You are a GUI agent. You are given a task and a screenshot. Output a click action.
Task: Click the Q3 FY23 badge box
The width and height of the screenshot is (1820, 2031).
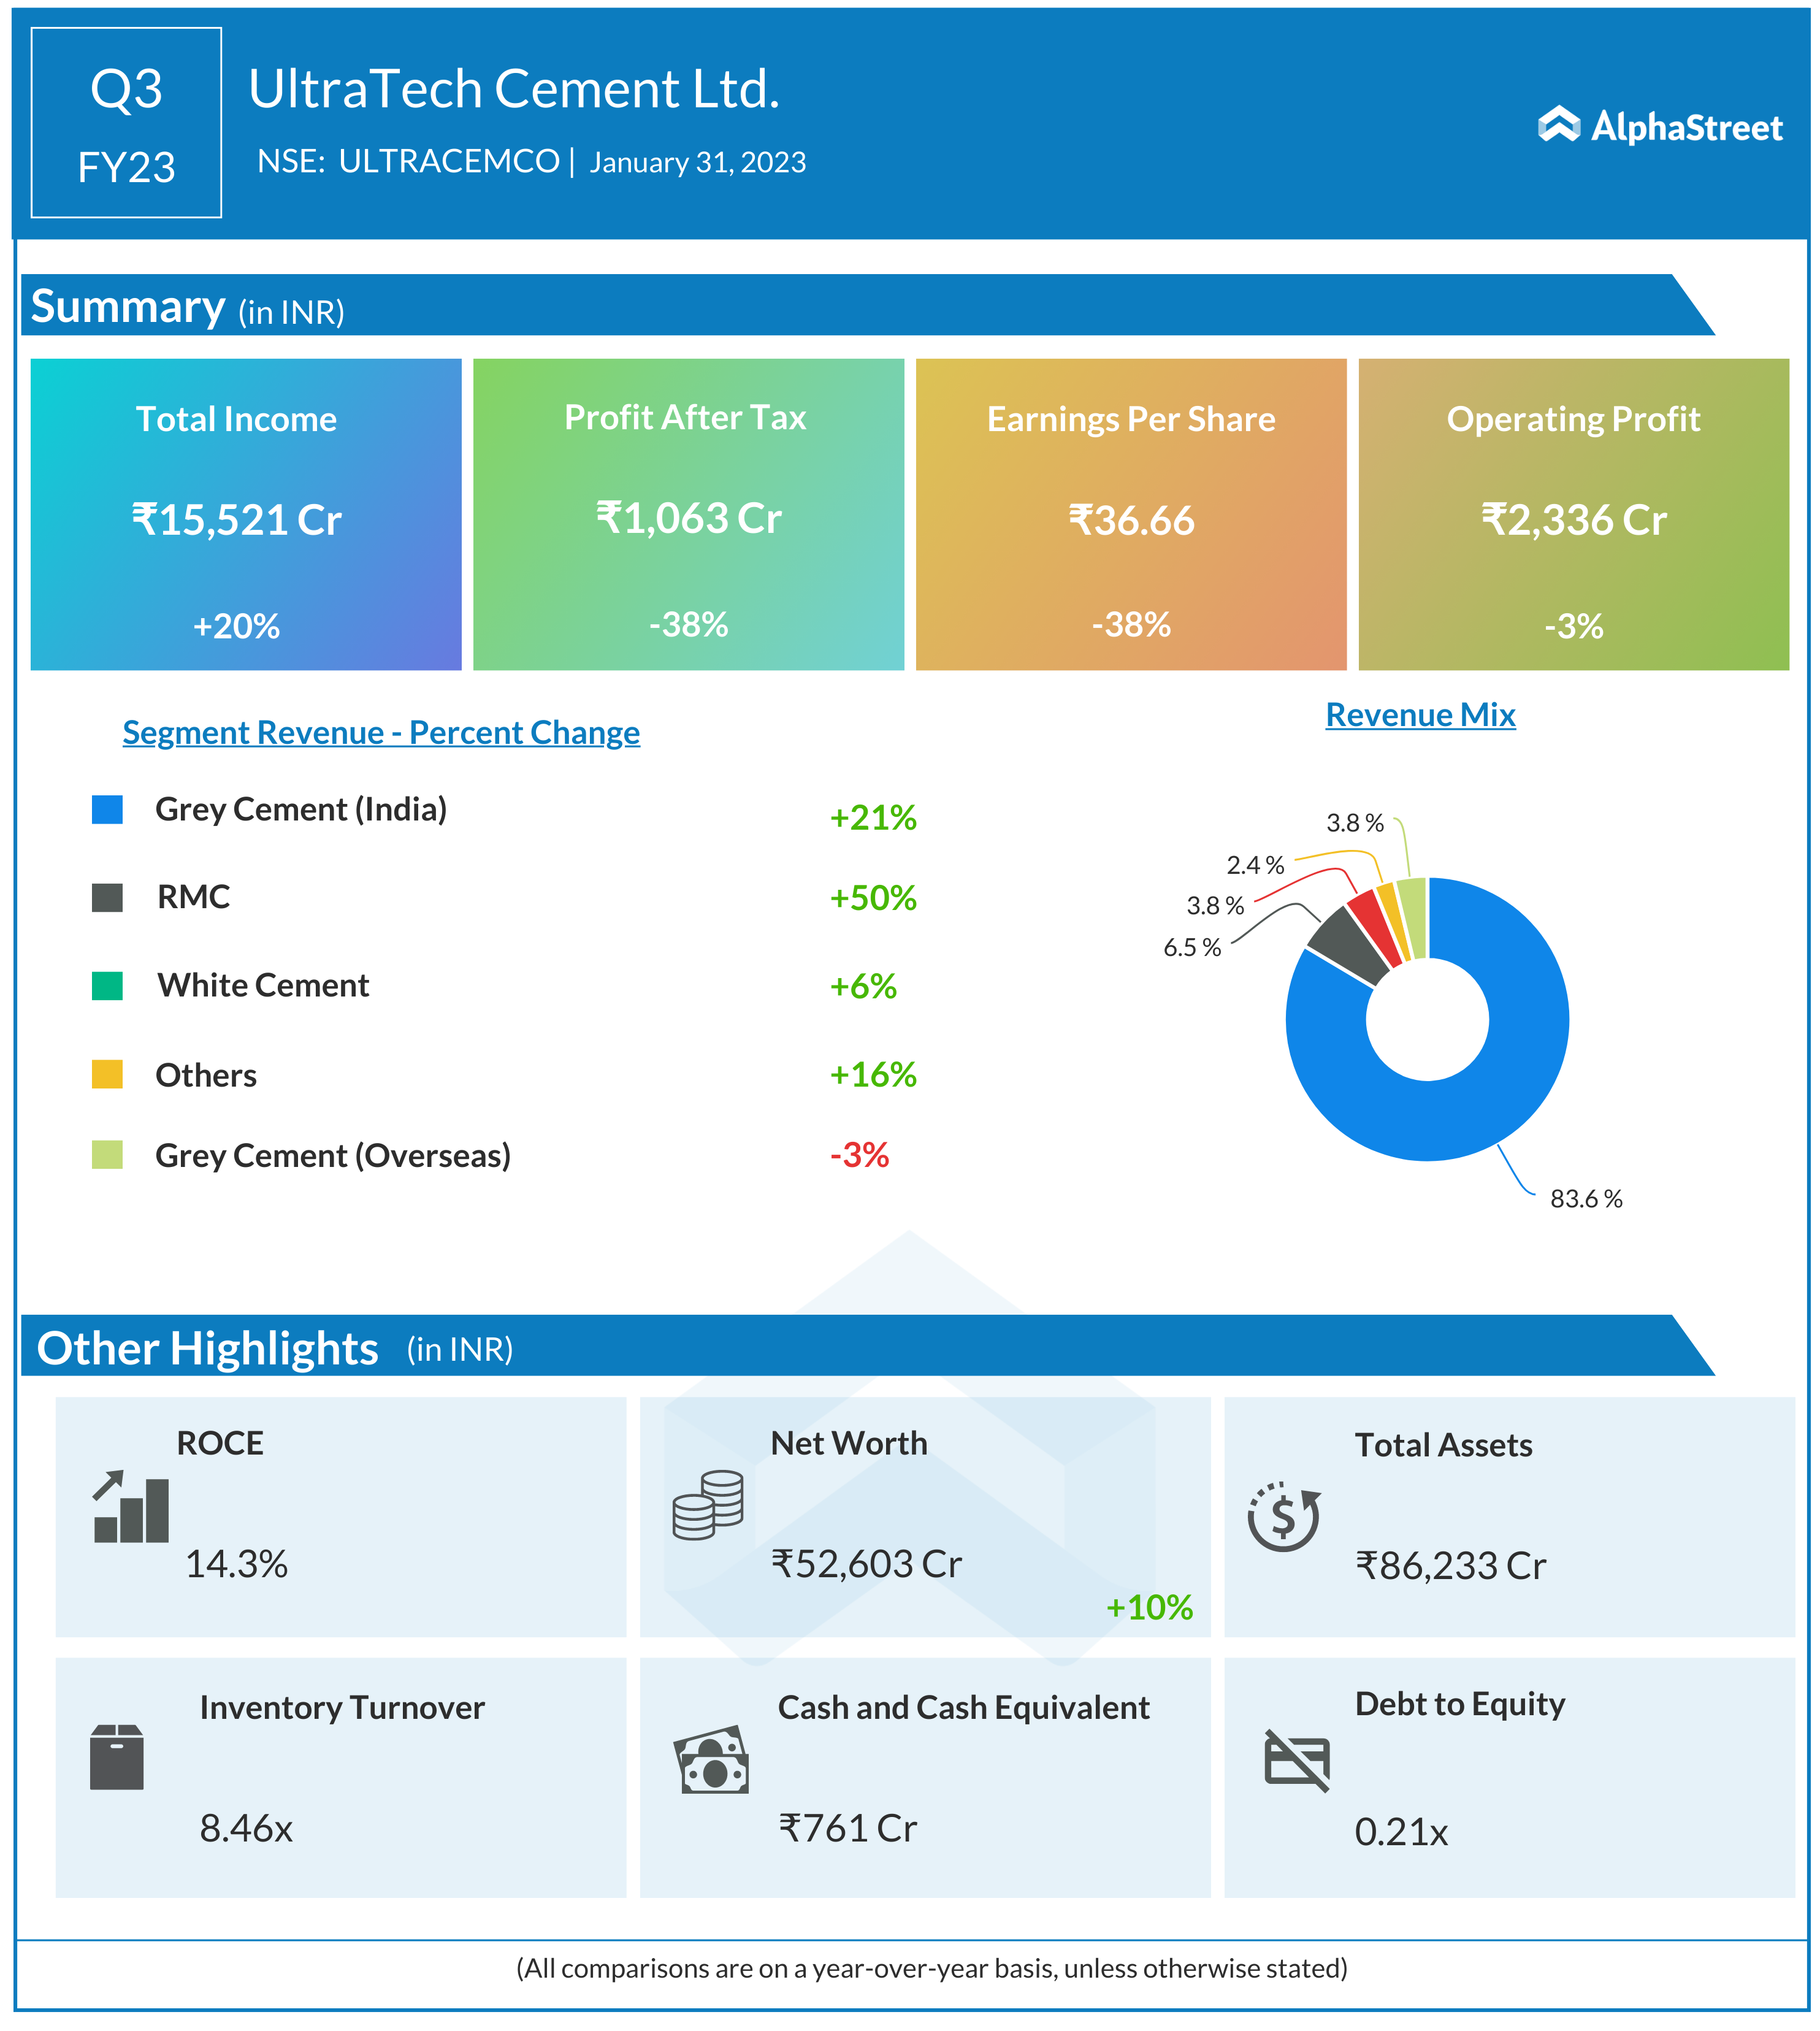click(126, 123)
